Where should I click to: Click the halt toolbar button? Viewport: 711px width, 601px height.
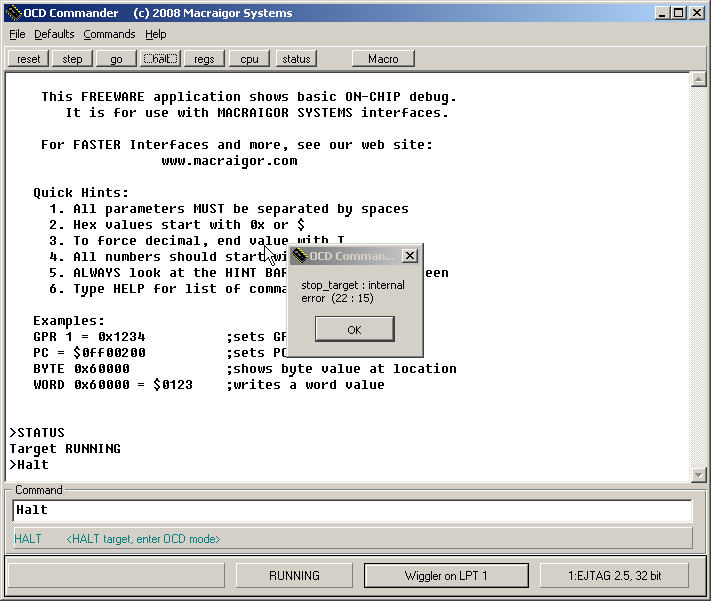[x=161, y=59]
